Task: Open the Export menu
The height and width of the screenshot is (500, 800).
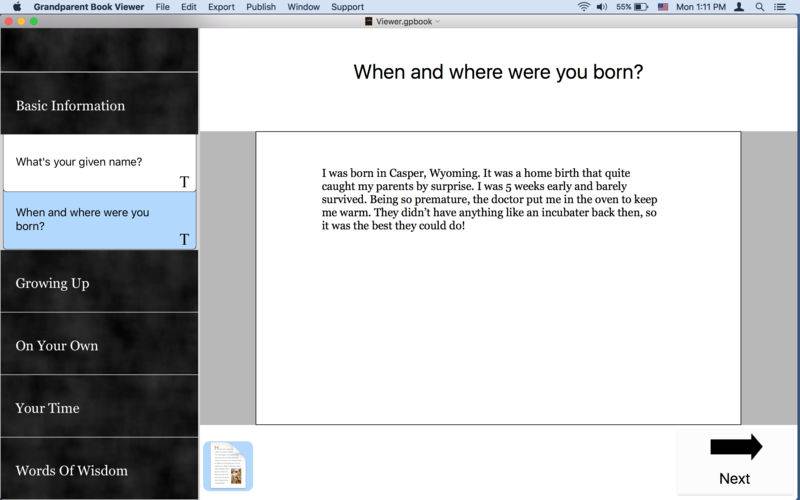Action: (221, 7)
